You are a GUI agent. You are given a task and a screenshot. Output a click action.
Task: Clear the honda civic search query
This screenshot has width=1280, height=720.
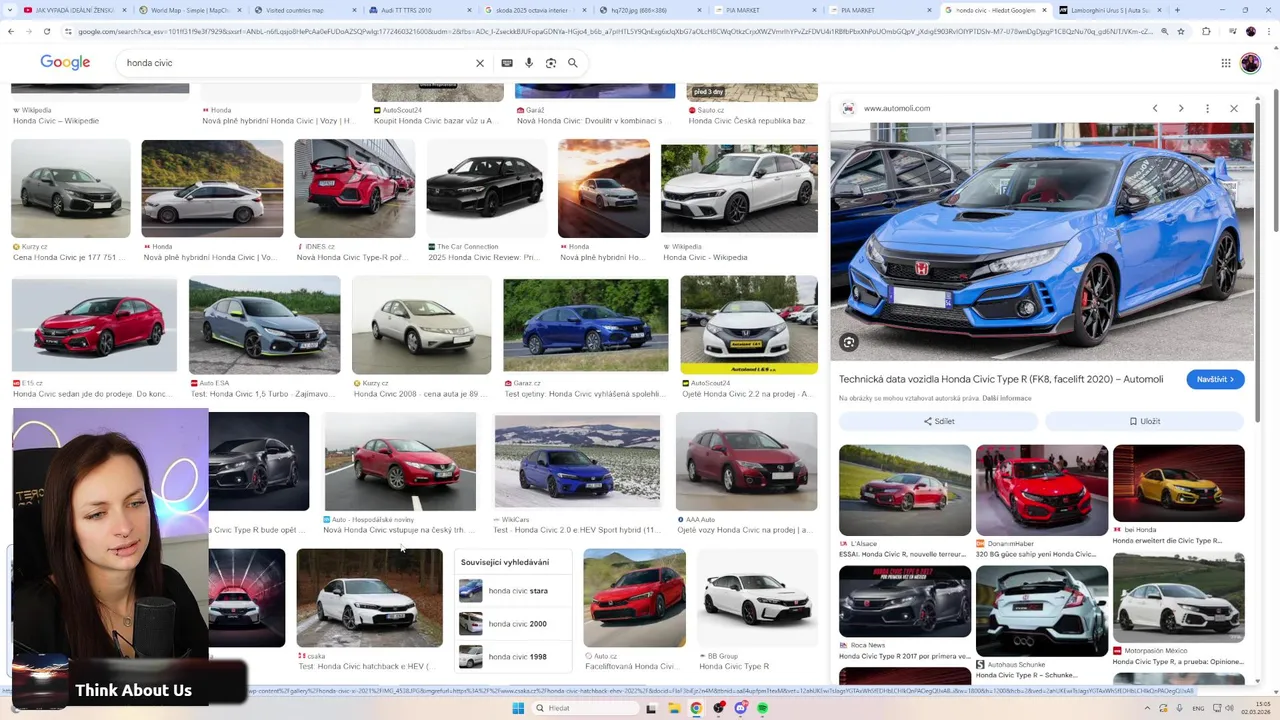click(480, 63)
